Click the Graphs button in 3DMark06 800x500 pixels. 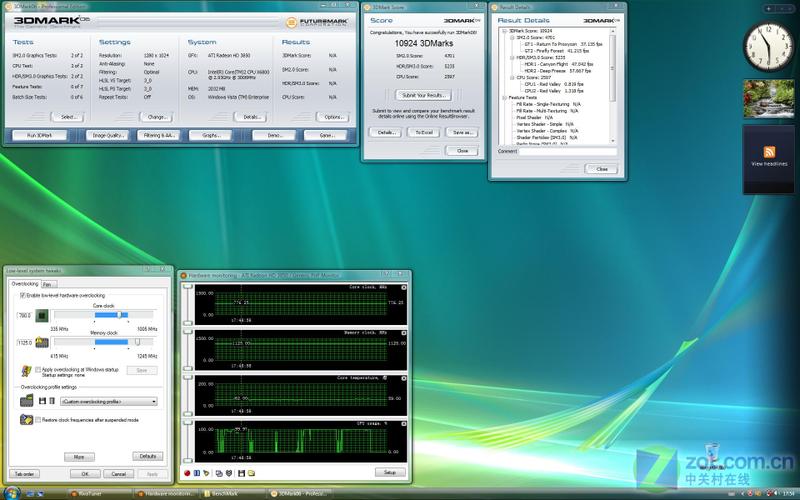[210, 135]
